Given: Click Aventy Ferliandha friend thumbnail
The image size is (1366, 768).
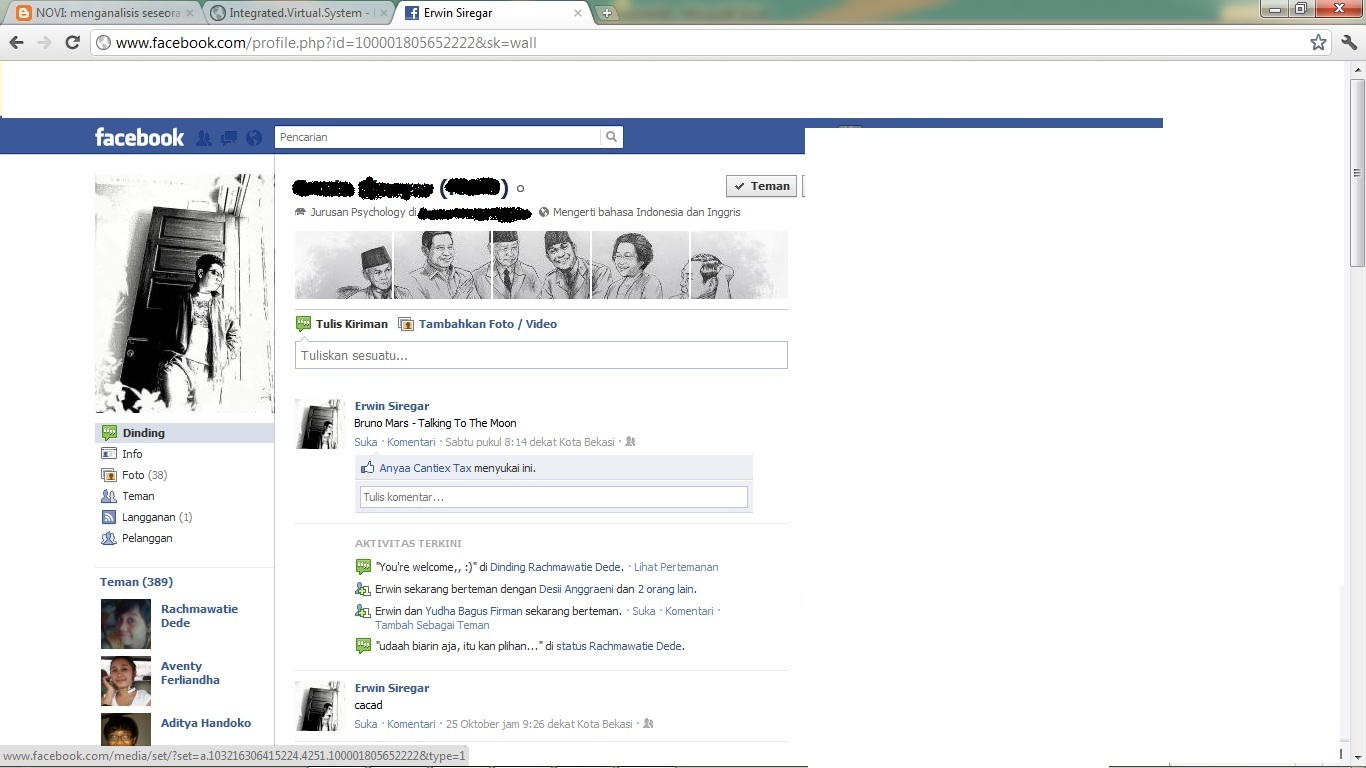Looking at the screenshot, I should [x=126, y=681].
